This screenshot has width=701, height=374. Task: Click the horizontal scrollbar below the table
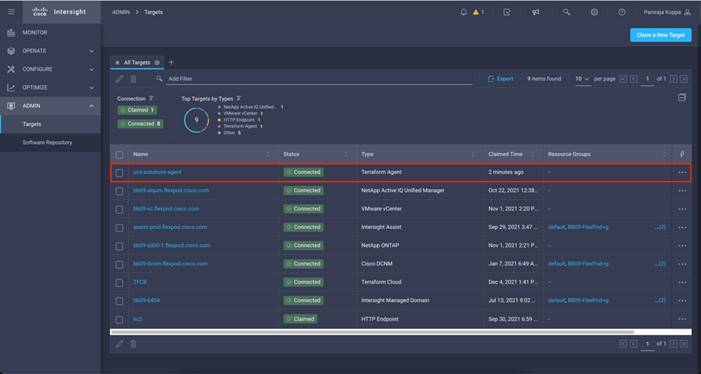click(x=372, y=332)
